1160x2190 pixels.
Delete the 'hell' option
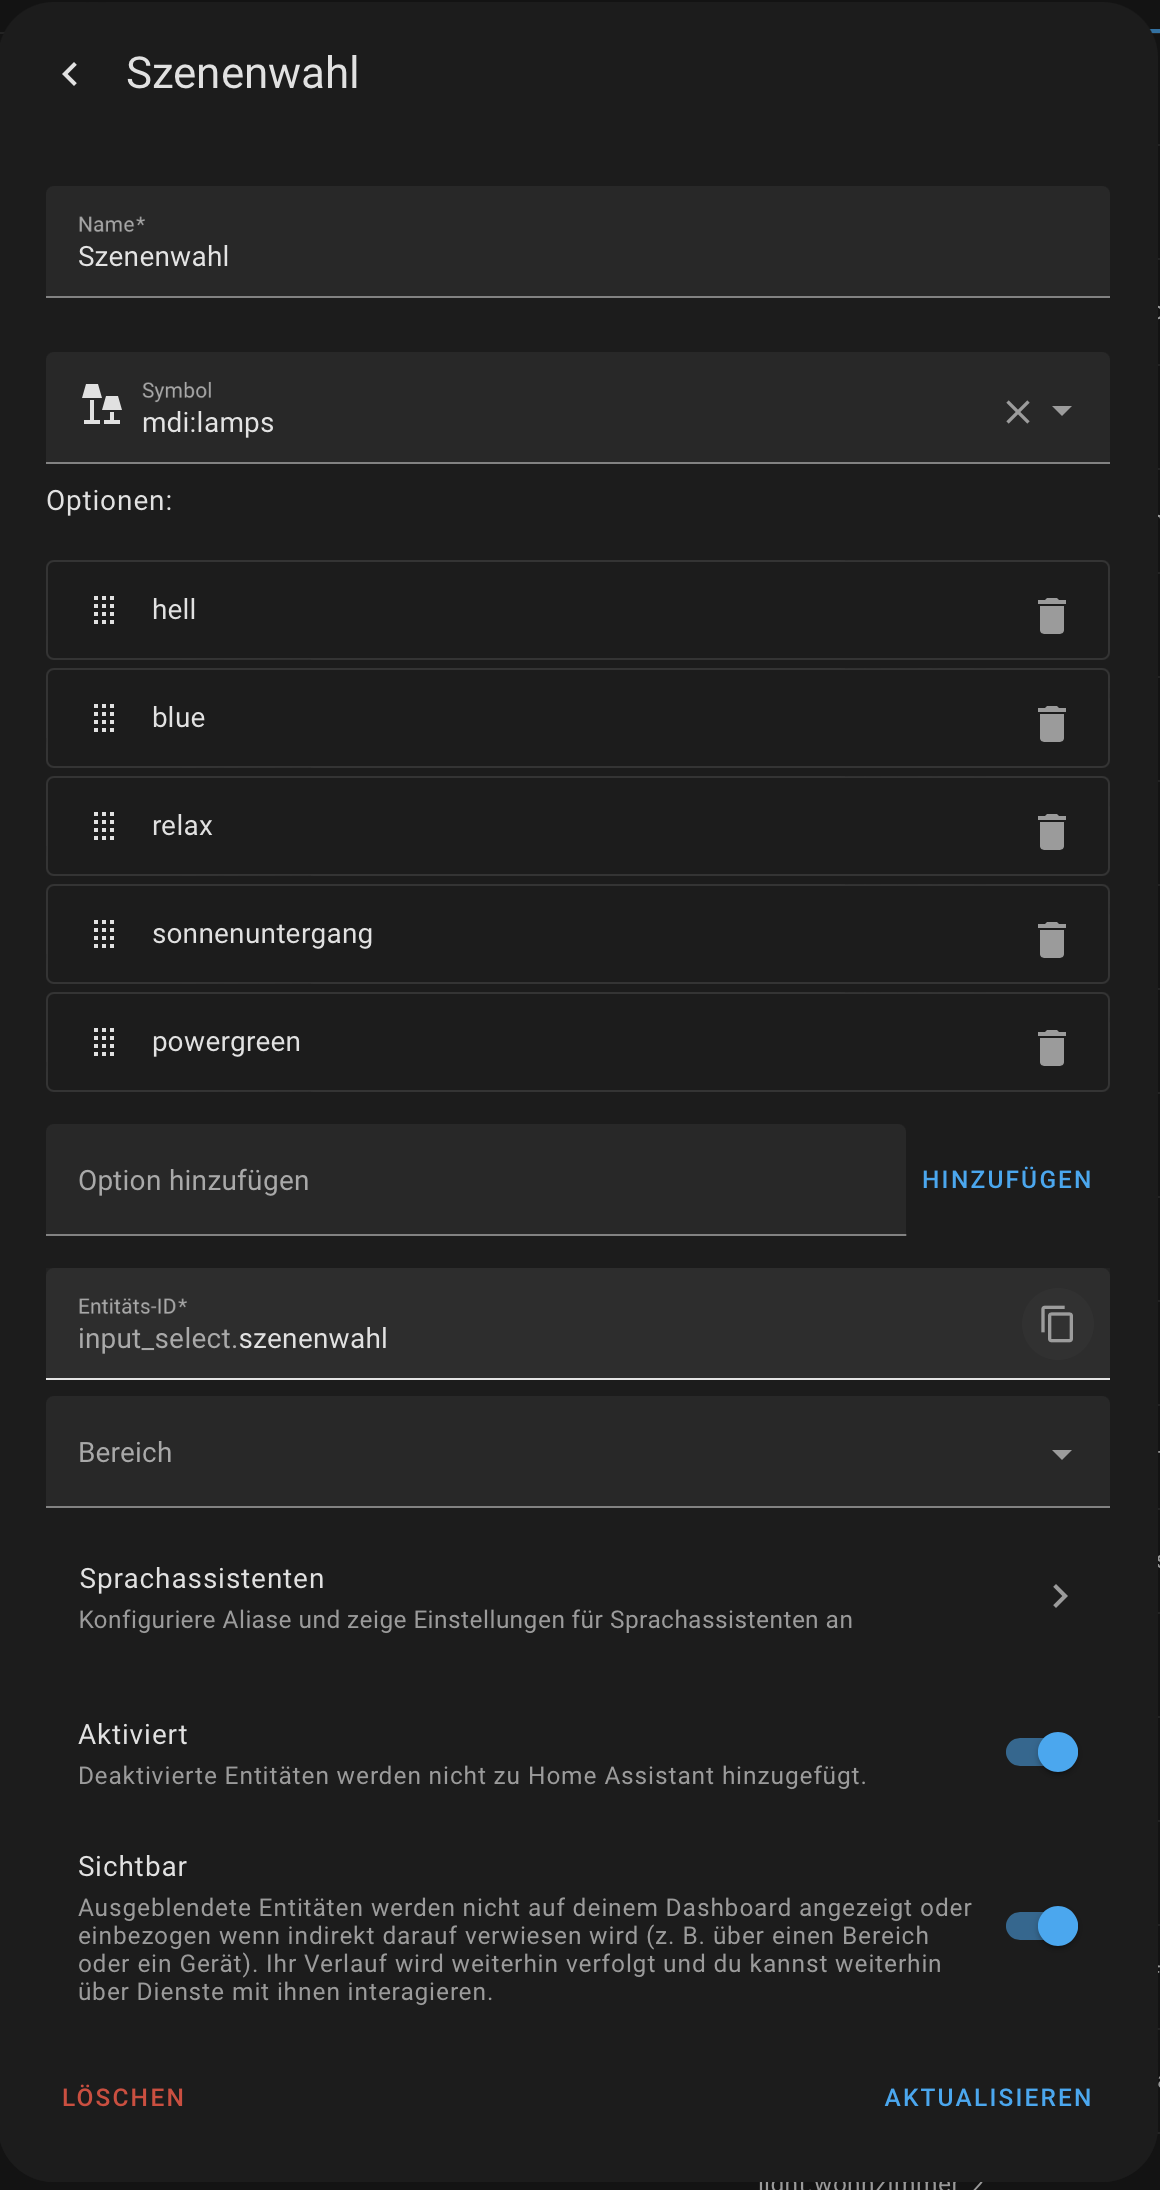click(1051, 615)
